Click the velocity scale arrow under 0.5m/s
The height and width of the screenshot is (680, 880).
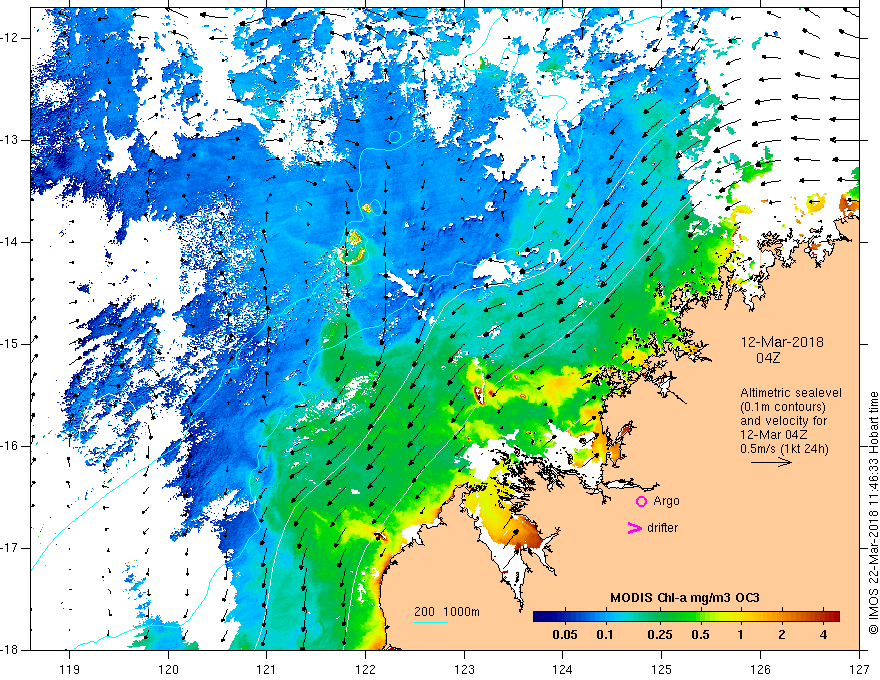tap(771, 462)
